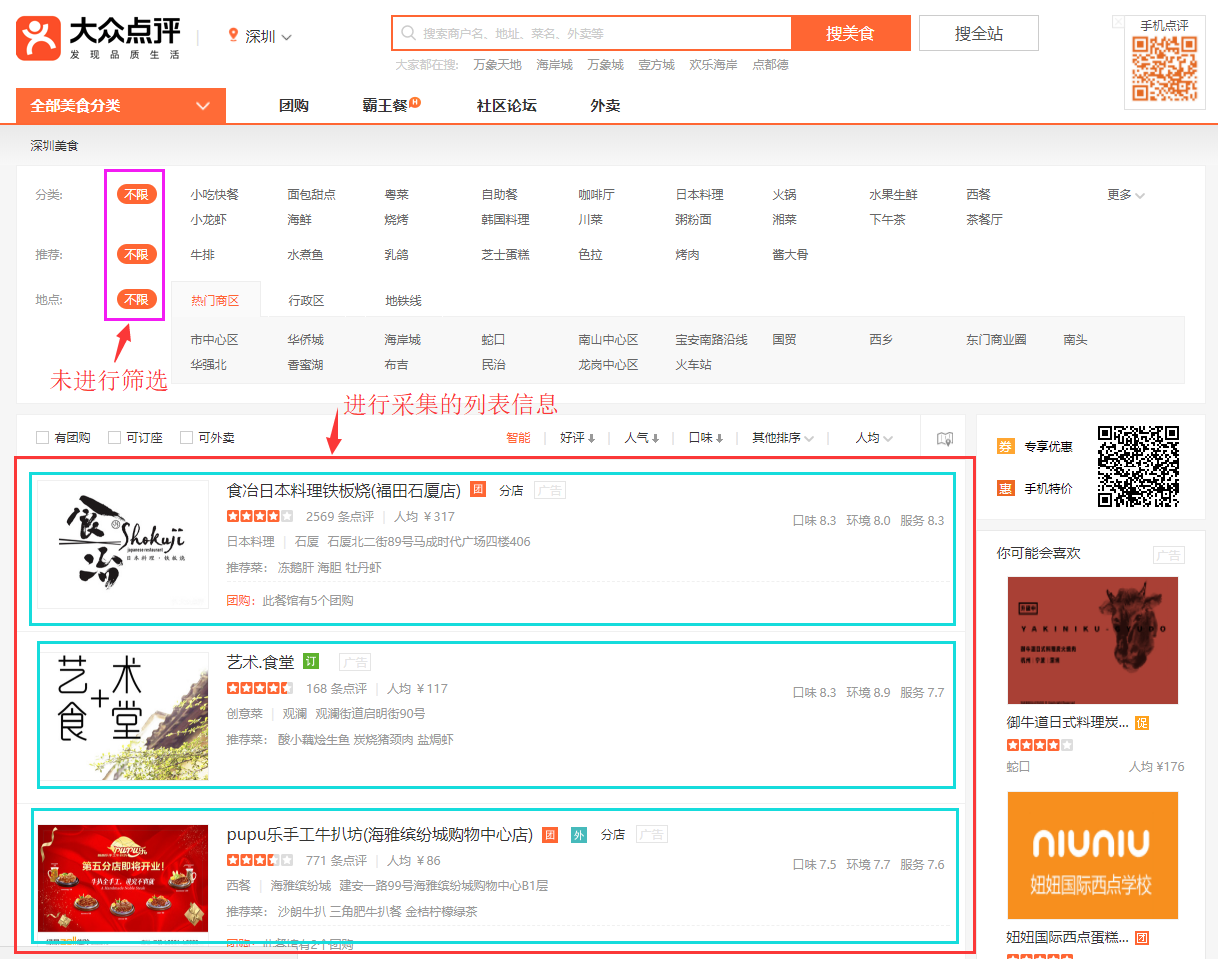Open the 食冶 Shokuji restaurant thumbnail
Viewport: 1218px width, 959px height.
click(x=123, y=544)
